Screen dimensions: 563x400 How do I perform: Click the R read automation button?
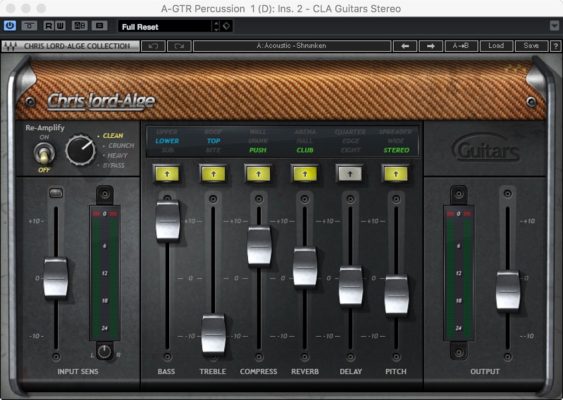click(48, 26)
